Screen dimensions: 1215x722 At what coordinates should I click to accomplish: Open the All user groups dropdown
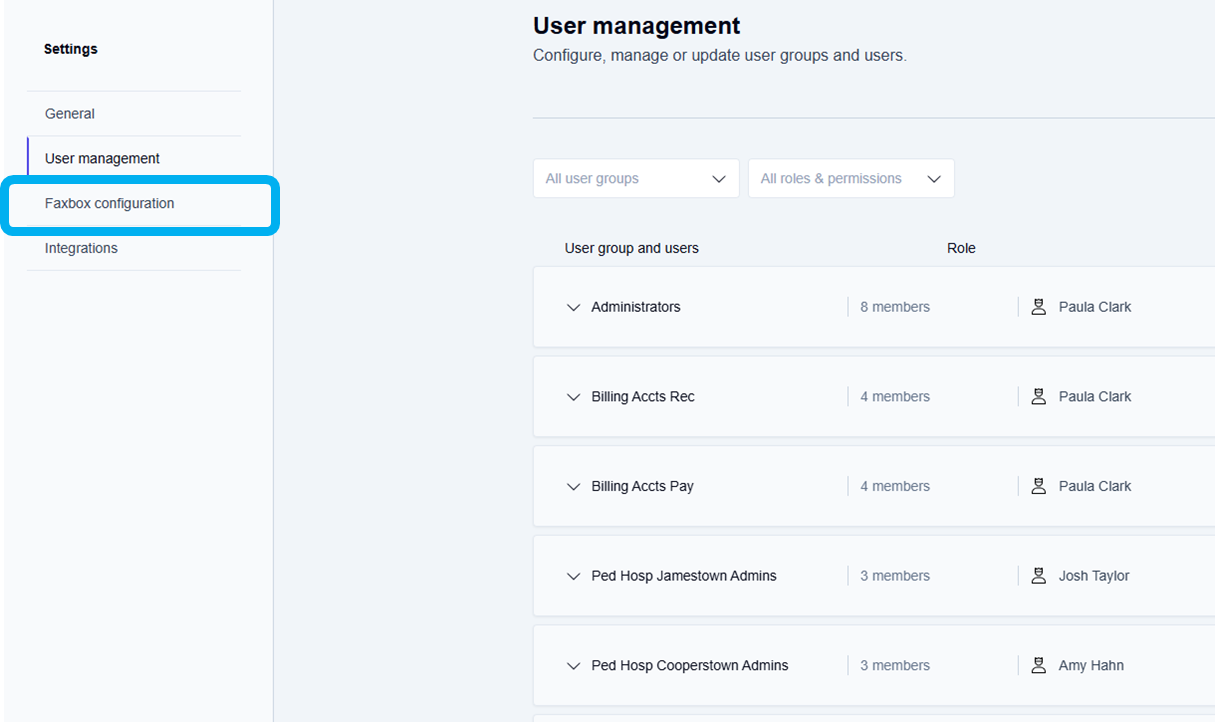[635, 179]
